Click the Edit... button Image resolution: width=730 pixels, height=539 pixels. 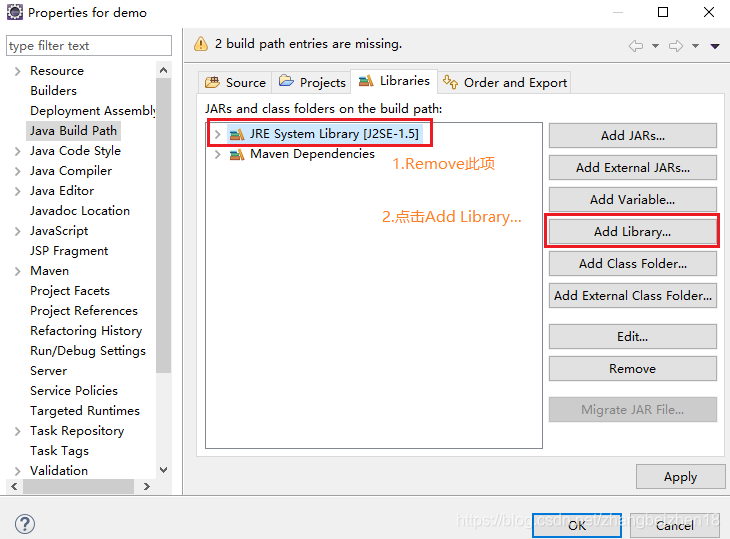[633, 337]
